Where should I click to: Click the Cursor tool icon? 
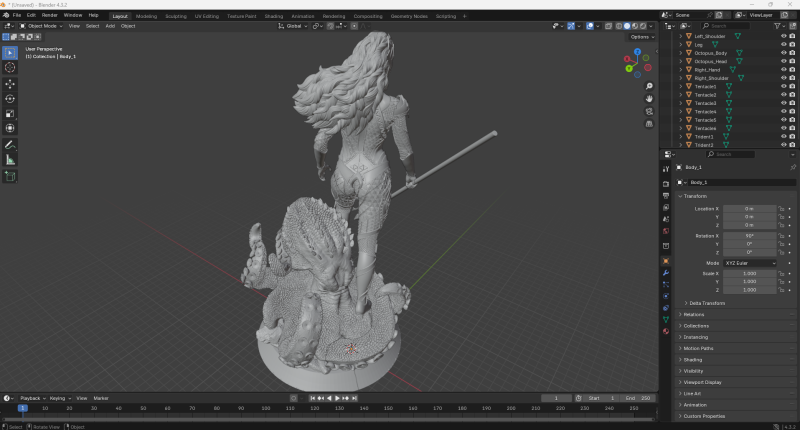(x=10, y=67)
